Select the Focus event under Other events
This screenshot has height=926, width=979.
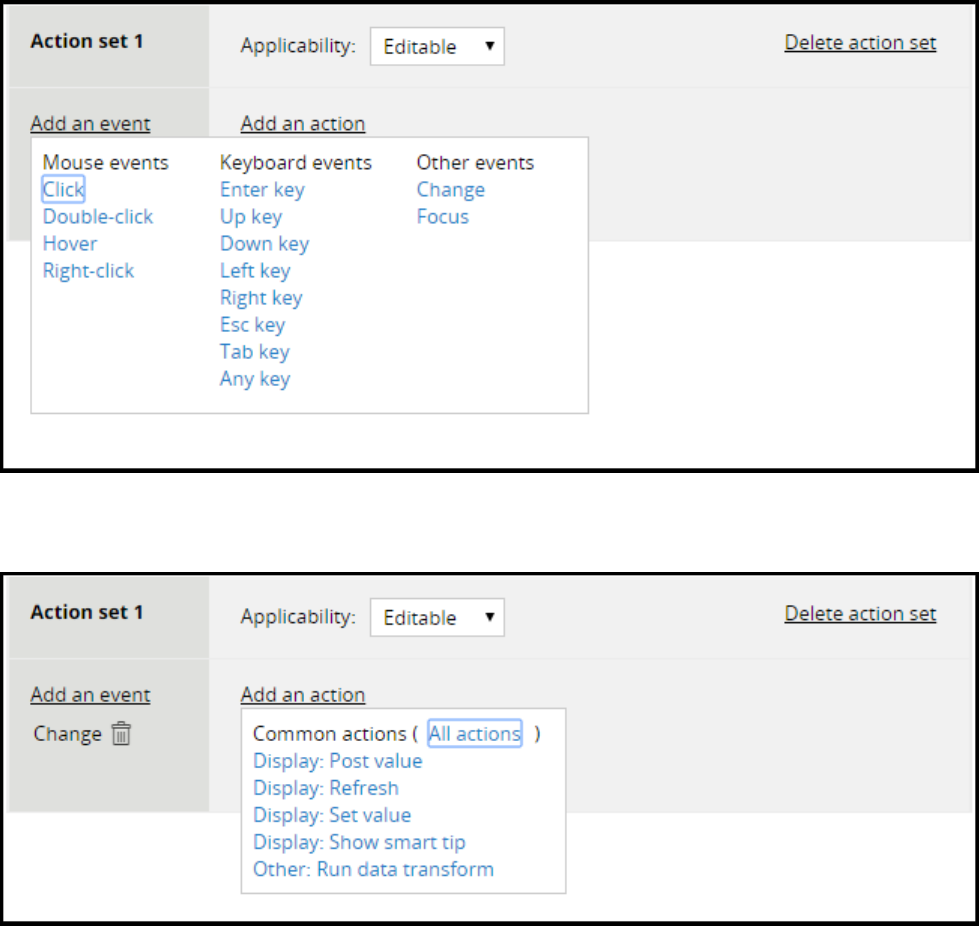(x=443, y=217)
